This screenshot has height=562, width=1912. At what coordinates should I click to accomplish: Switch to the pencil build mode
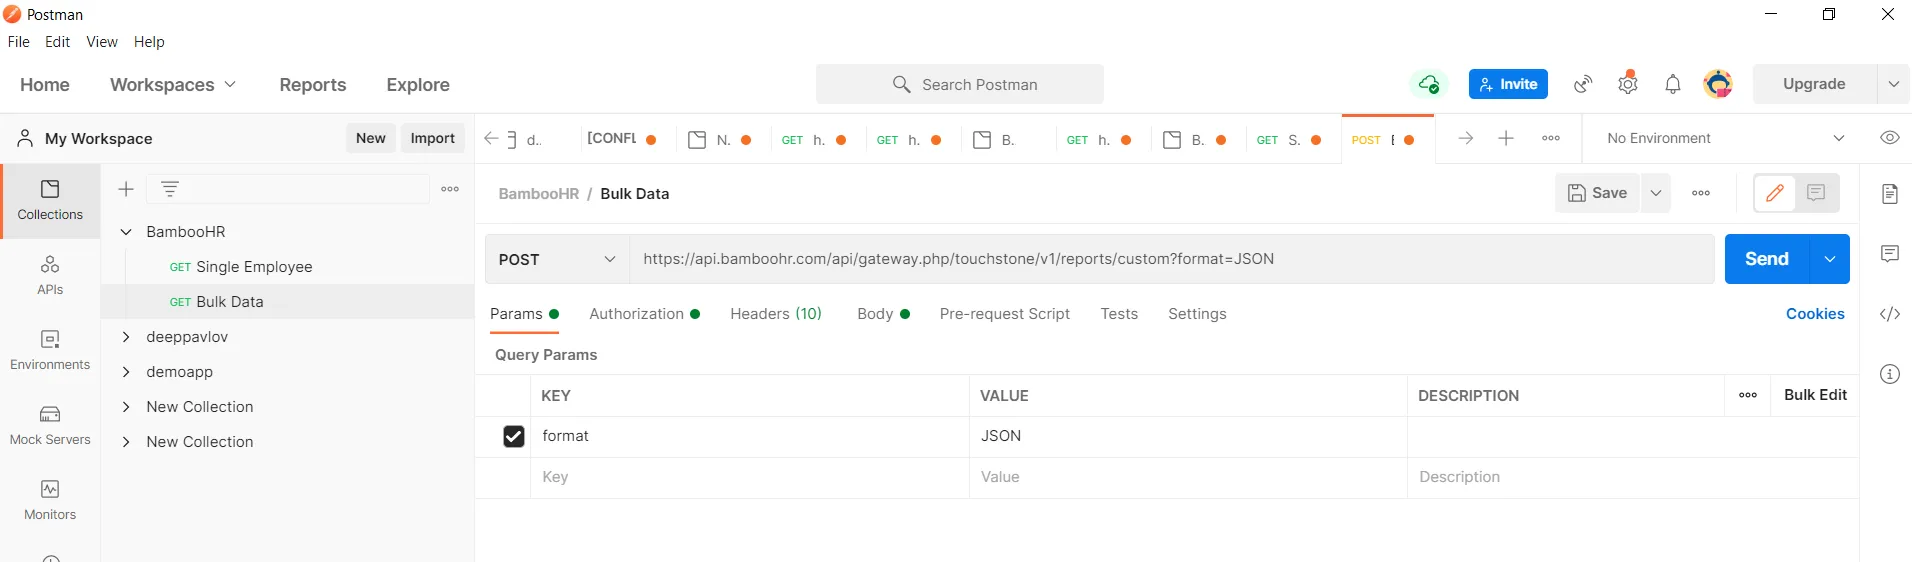pos(1775,193)
